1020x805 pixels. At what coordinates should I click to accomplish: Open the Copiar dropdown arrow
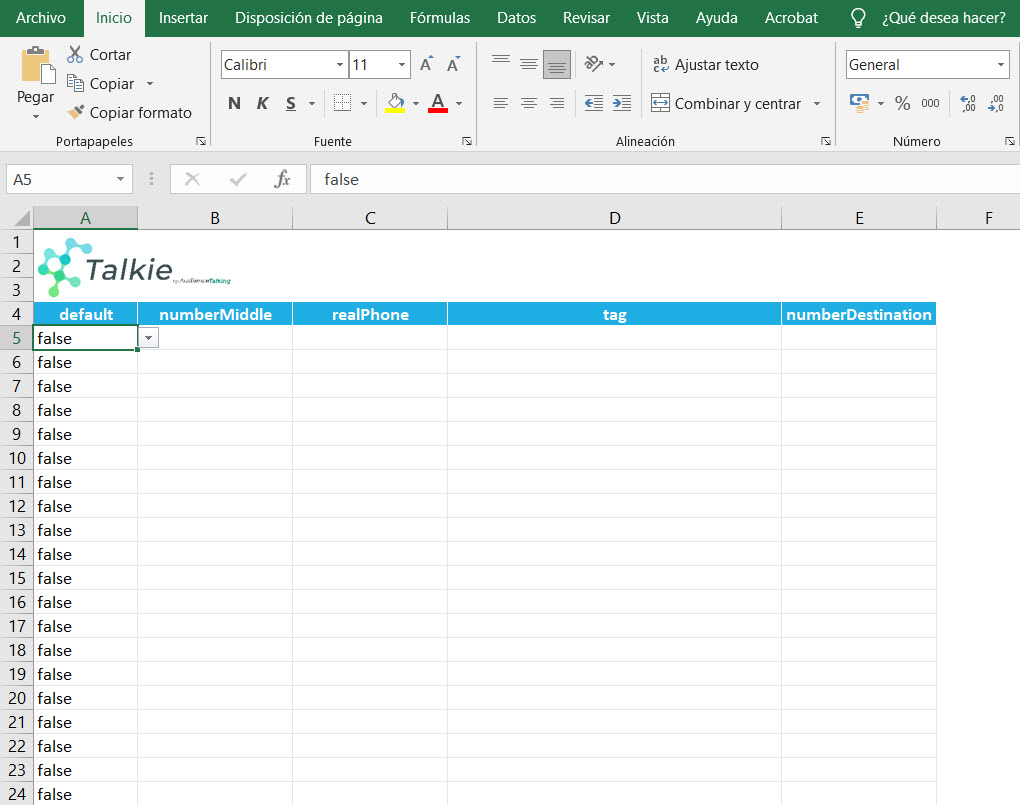coord(150,84)
